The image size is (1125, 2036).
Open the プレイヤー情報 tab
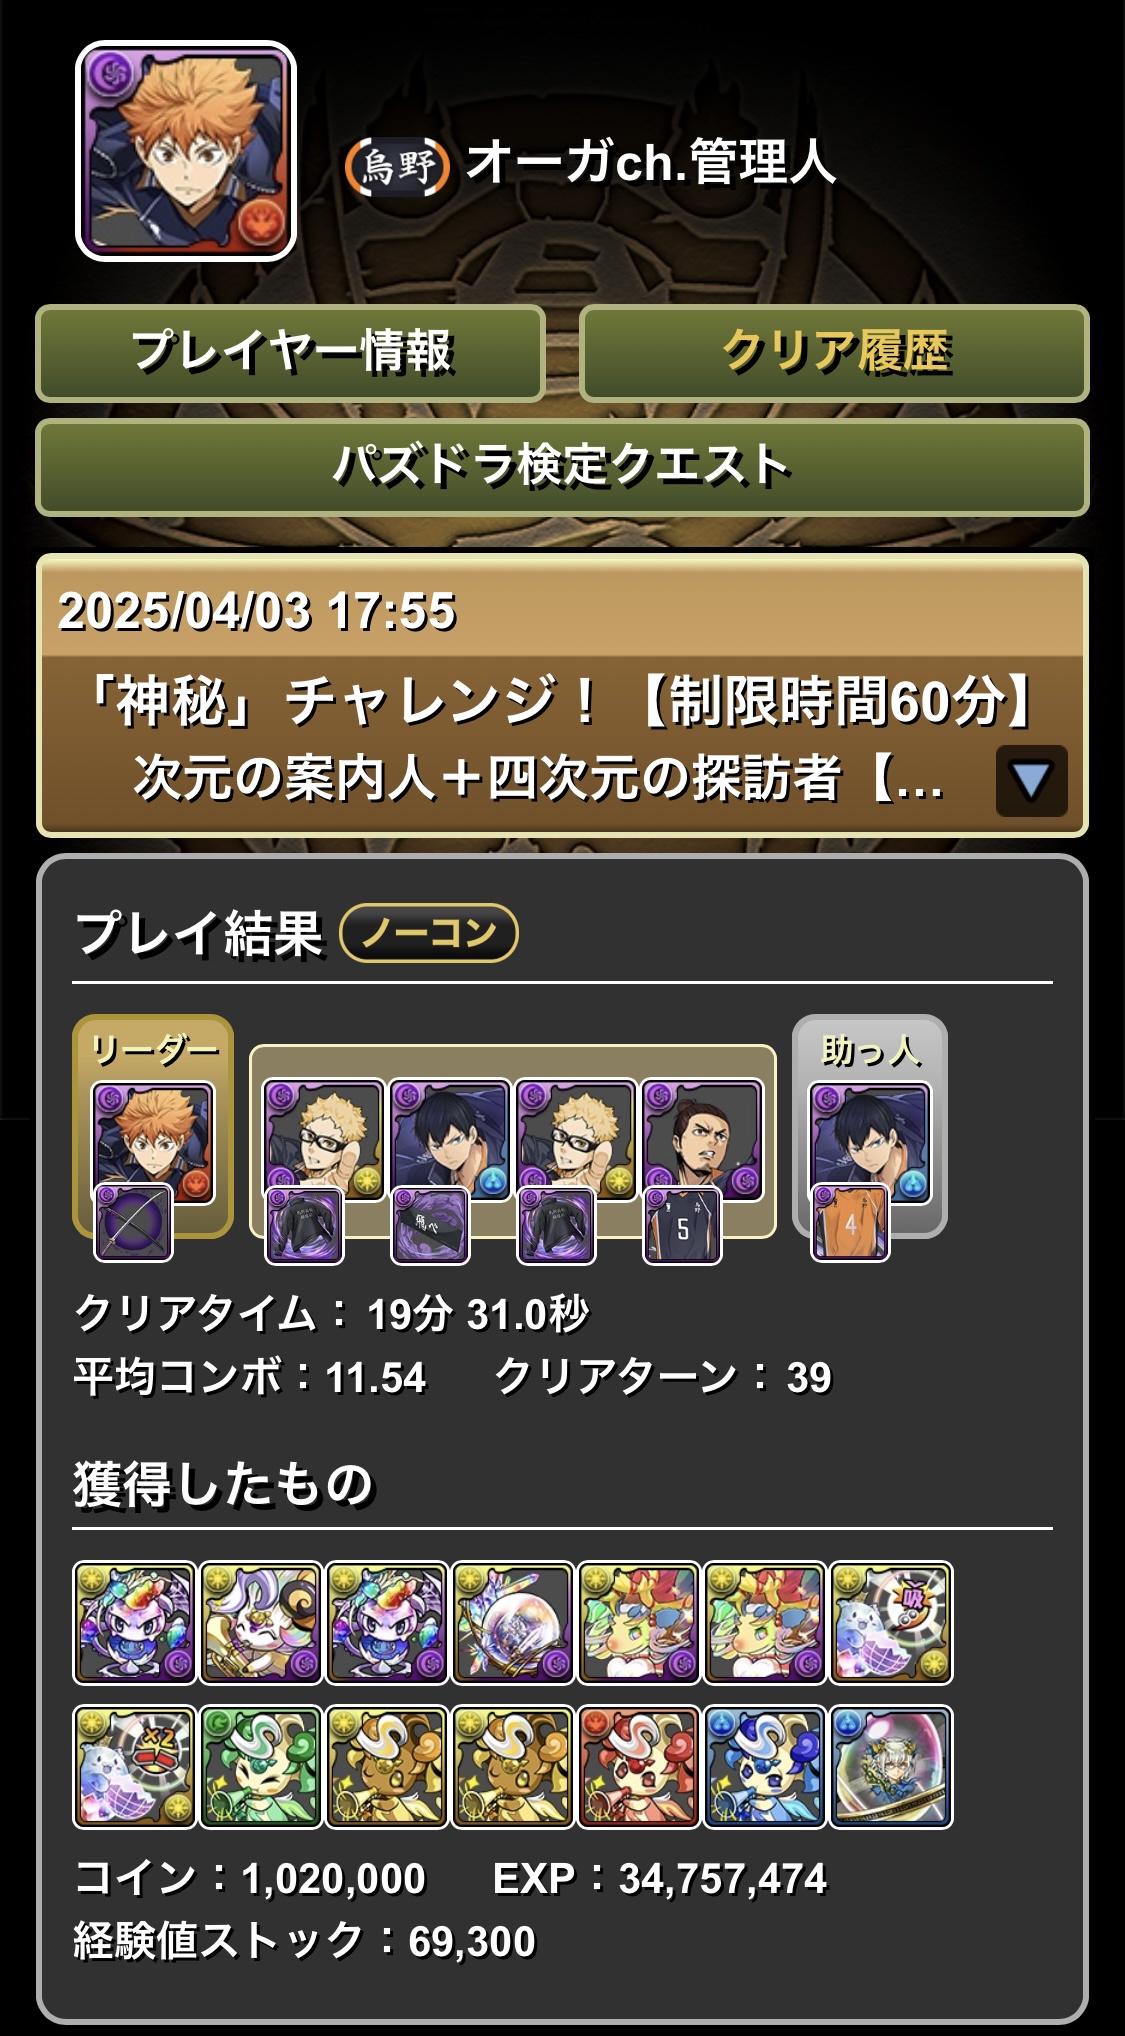[x=291, y=353]
